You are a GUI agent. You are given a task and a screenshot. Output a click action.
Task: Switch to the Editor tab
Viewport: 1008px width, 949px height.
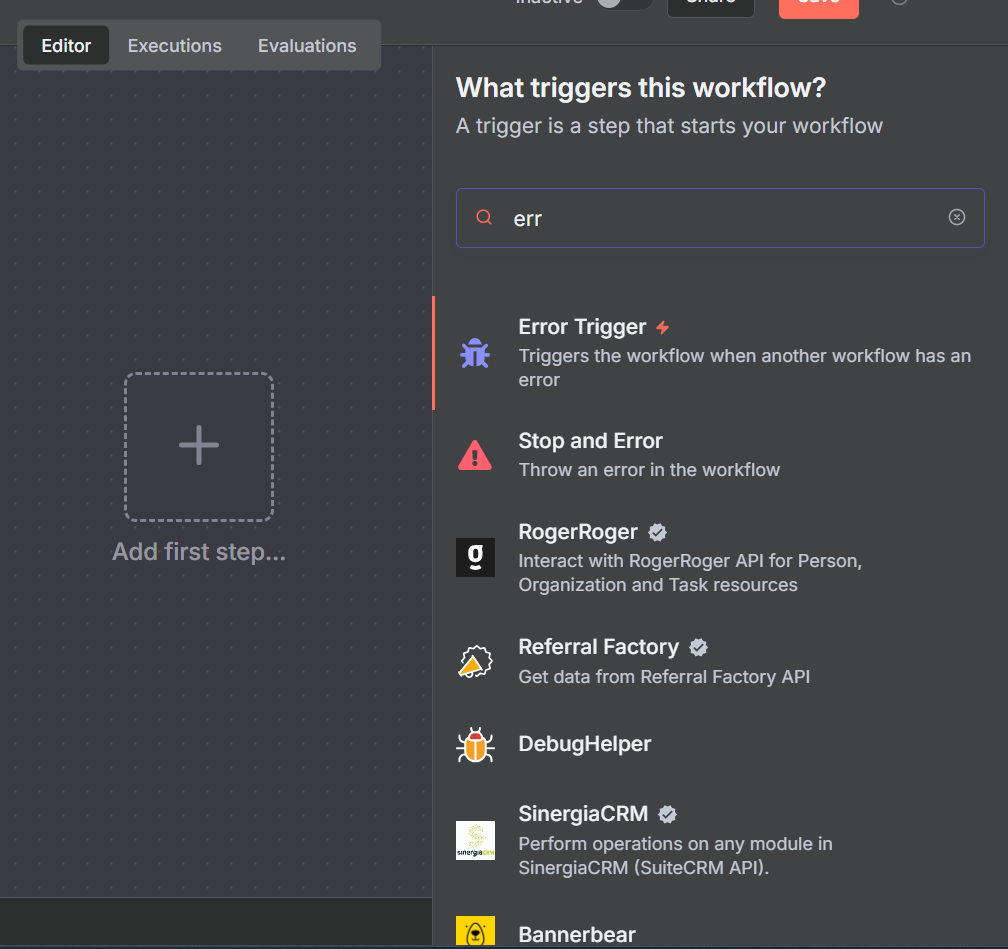(x=66, y=46)
